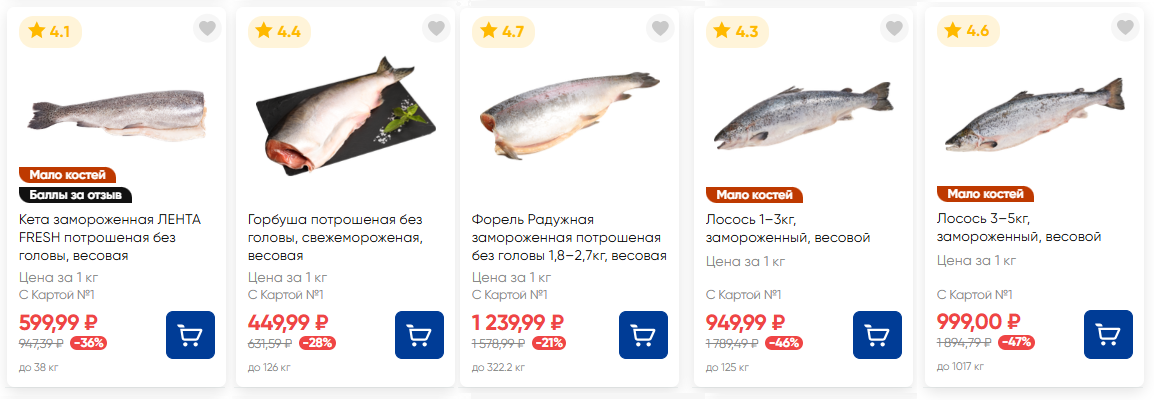Add Горбуша потрошеная to cart
The image size is (1154, 400).
tap(420, 335)
